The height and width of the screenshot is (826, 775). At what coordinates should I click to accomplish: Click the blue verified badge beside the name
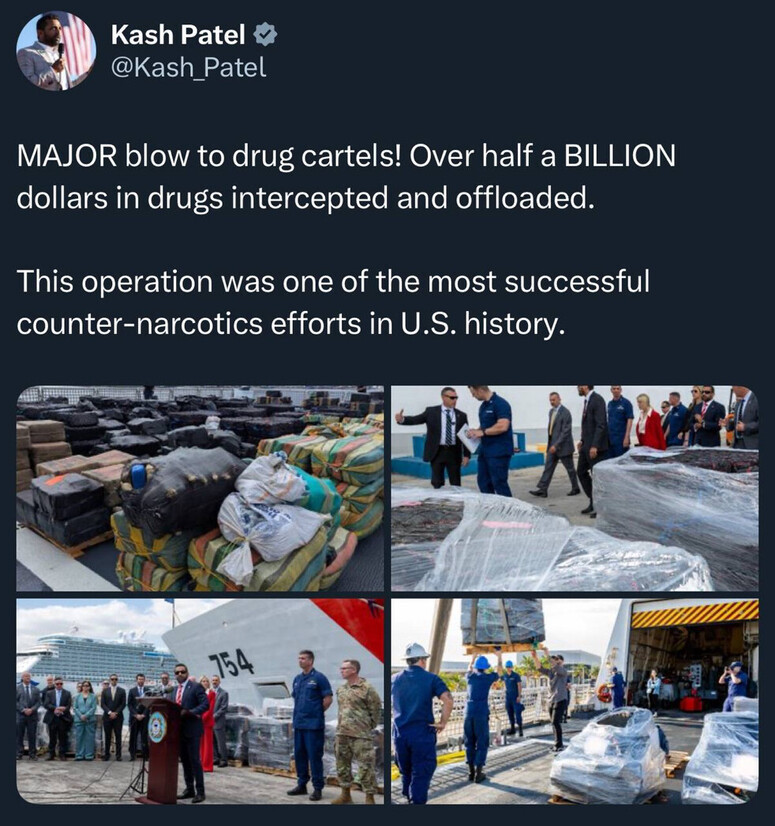[265, 35]
